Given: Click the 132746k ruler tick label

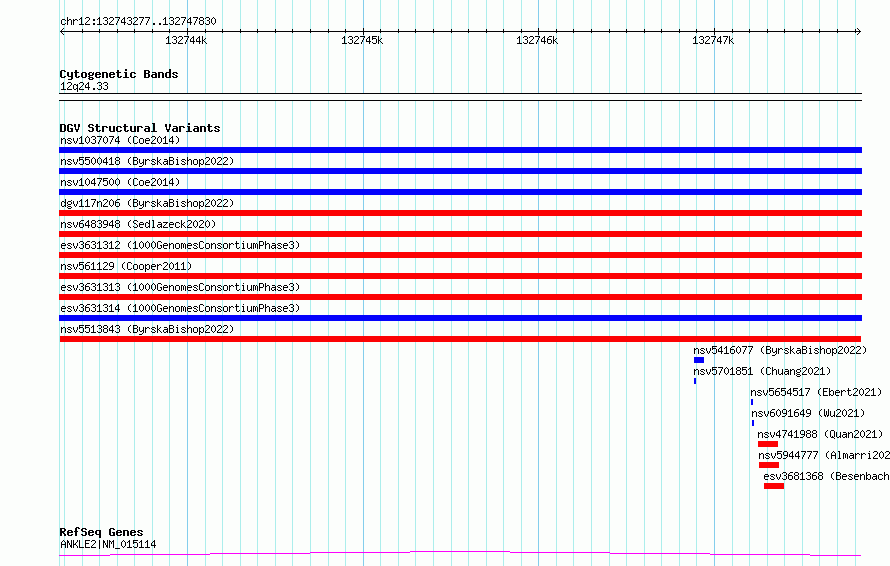Looking at the screenshot, I should (x=537, y=40).
